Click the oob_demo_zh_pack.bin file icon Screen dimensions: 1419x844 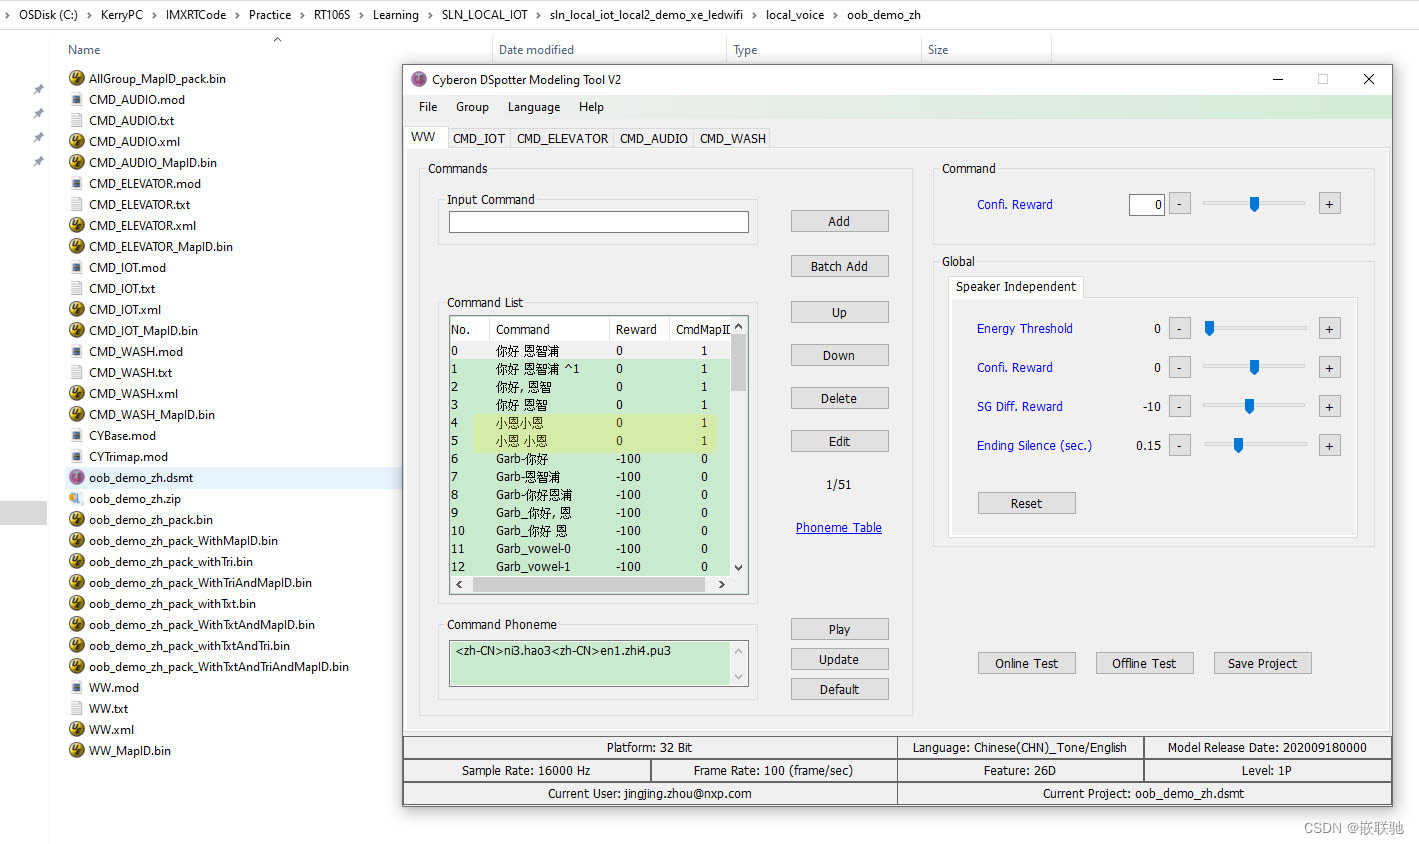click(x=76, y=519)
